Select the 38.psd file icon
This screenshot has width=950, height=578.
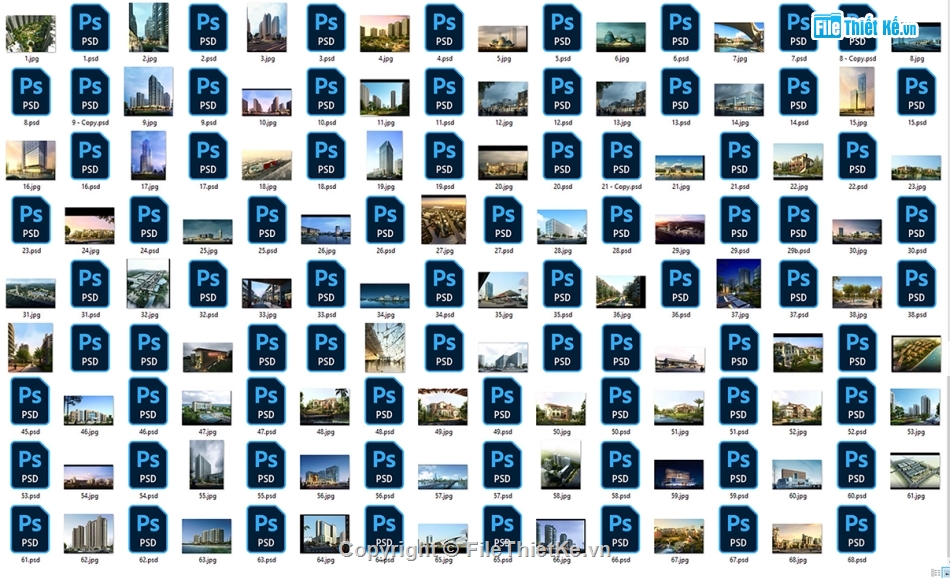(916, 284)
